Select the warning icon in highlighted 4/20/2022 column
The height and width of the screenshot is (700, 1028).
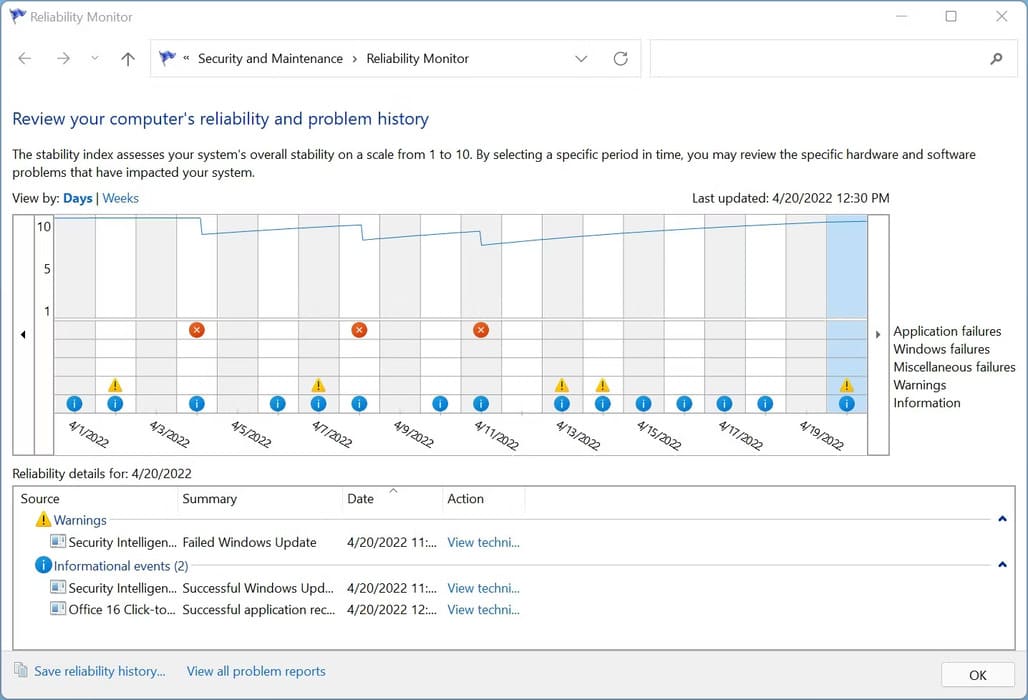(x=846, y=385)
